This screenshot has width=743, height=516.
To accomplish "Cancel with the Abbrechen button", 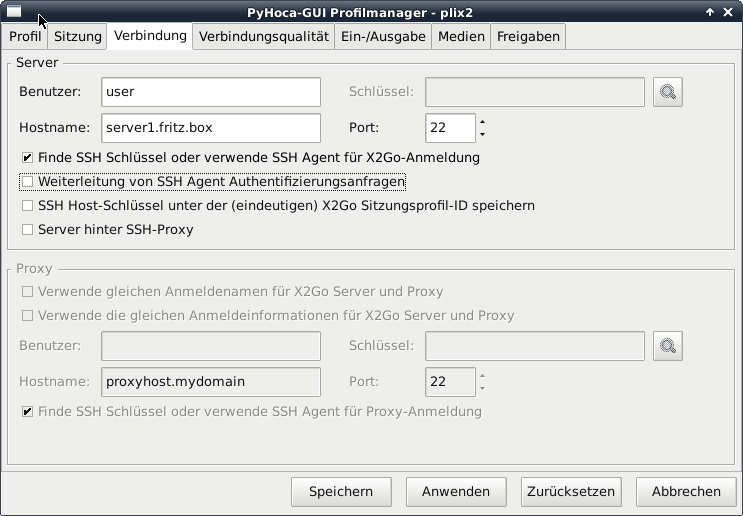I will point(686,492).
